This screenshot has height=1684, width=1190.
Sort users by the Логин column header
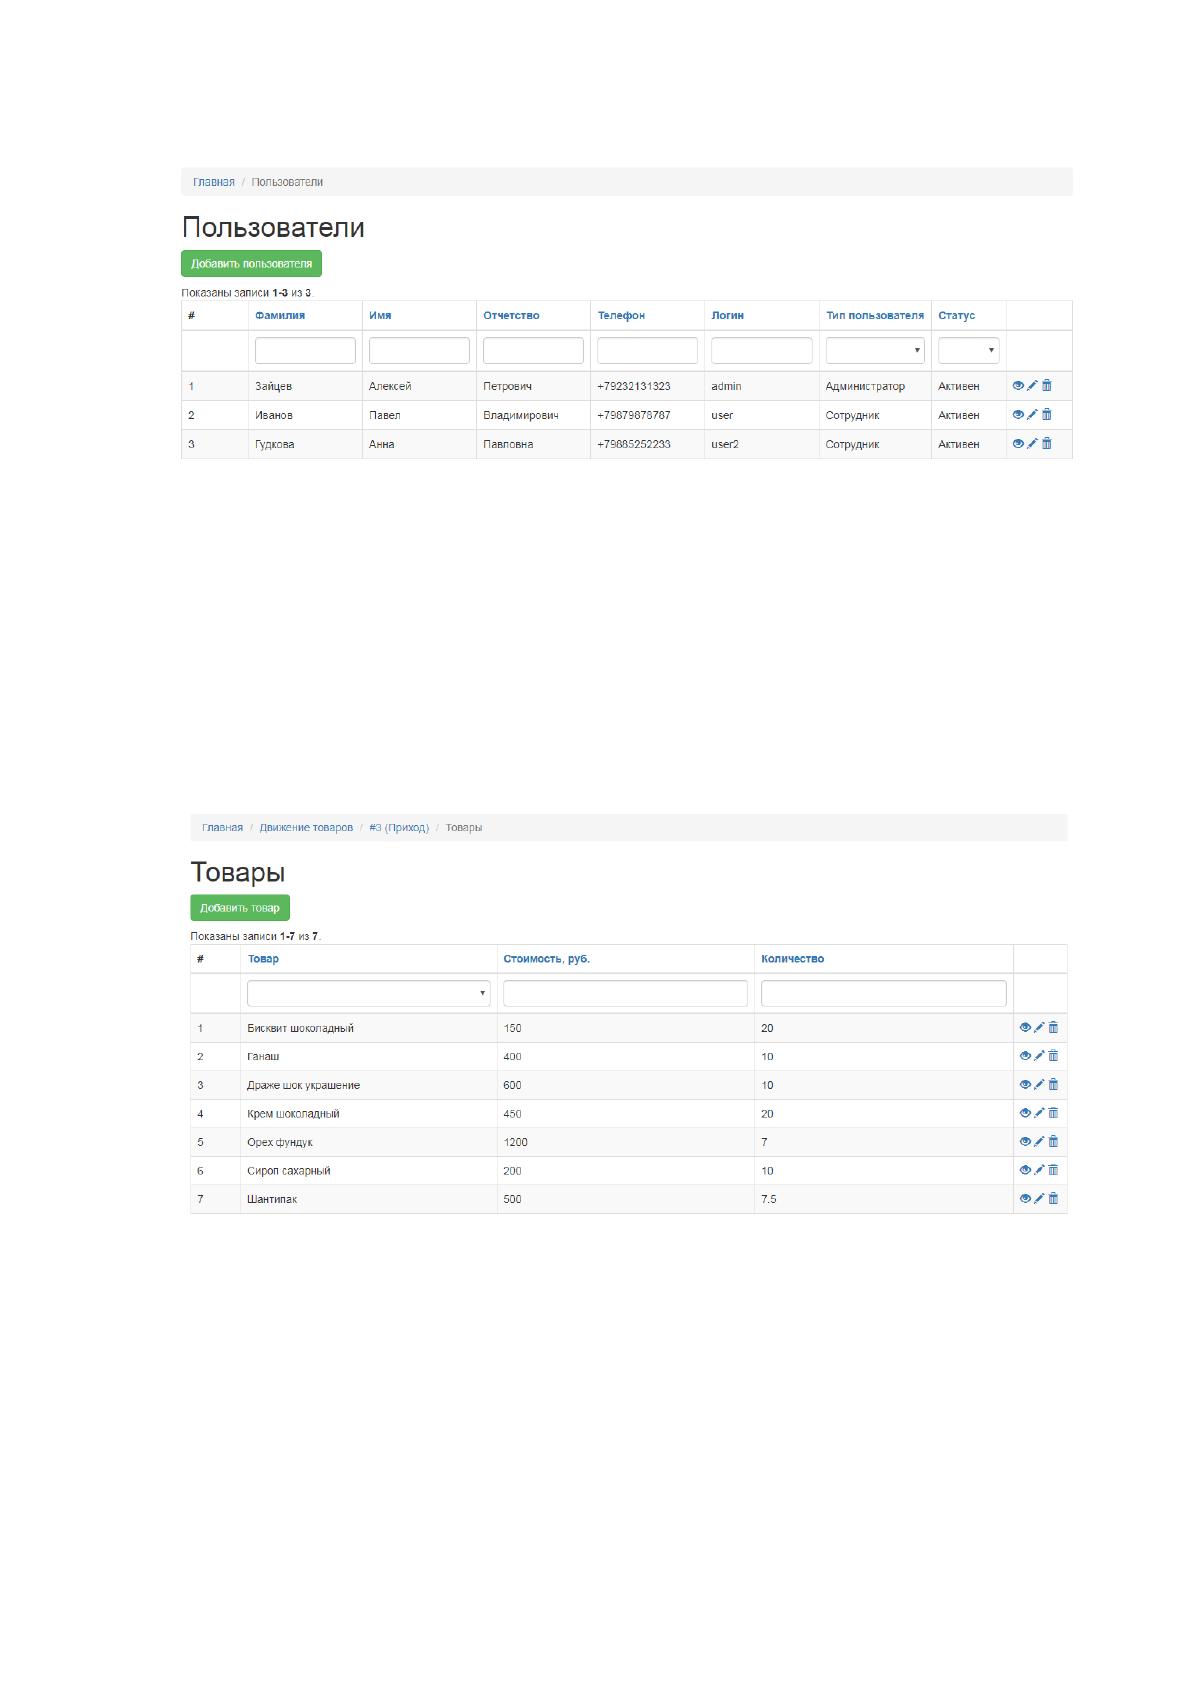727,315
